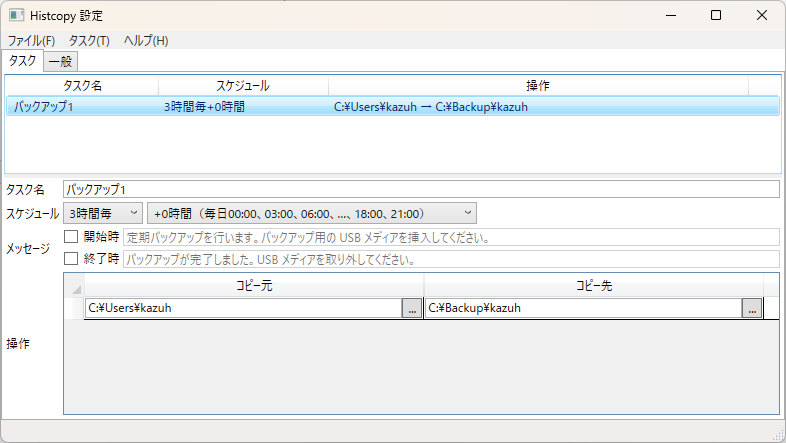The image size is (786, 443).
Task: Click the スケジュール column header
Action: tap(243, 86)
